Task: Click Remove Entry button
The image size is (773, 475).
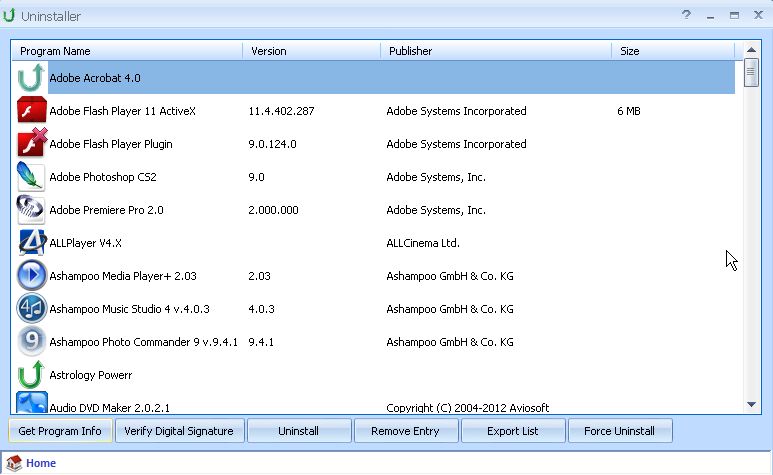Action: [406, 431]
